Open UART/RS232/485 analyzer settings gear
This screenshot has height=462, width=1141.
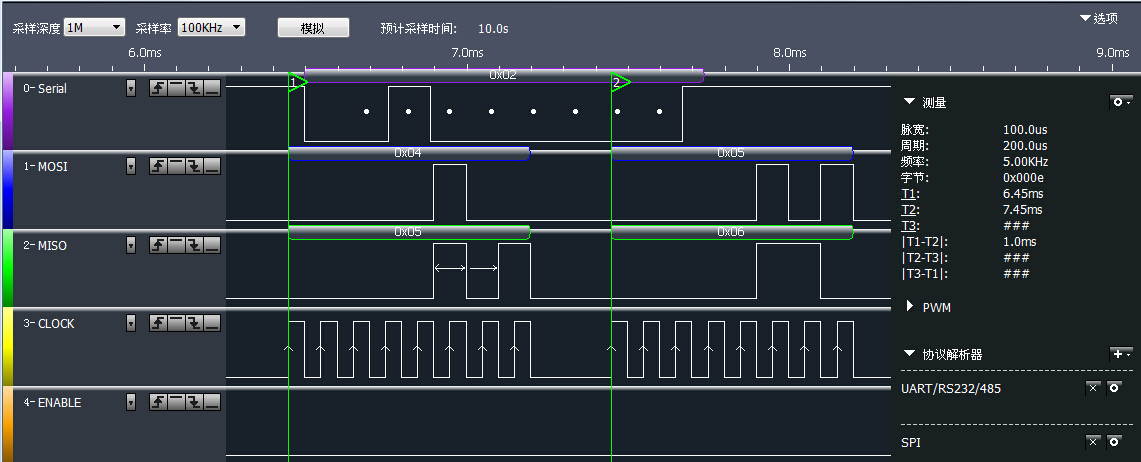pyautogui.click(x=1114, y=388)
